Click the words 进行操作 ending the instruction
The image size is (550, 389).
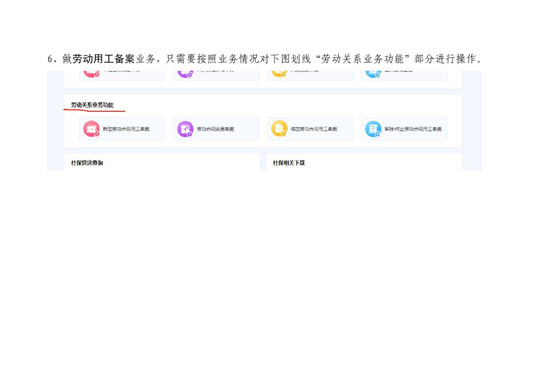(455, 59)
